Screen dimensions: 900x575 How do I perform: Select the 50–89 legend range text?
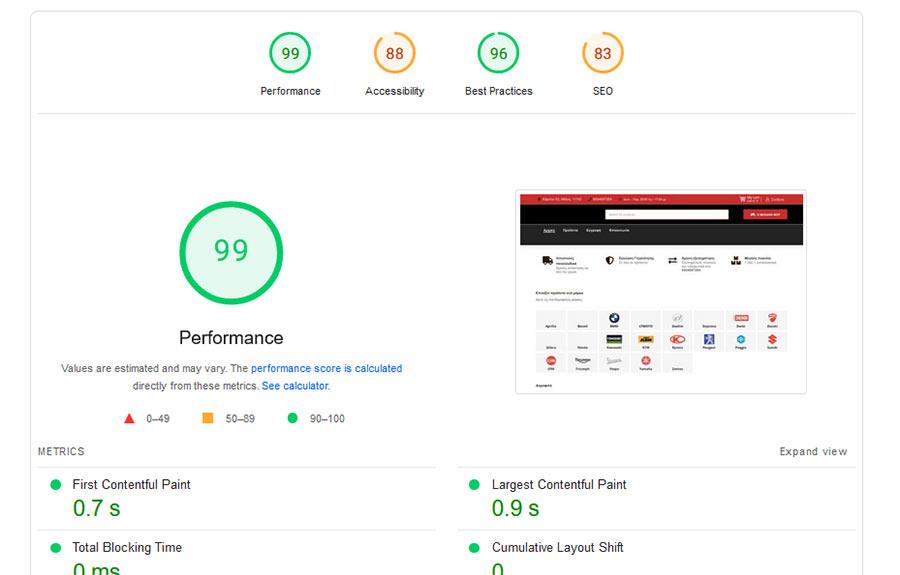coord(240,419)
